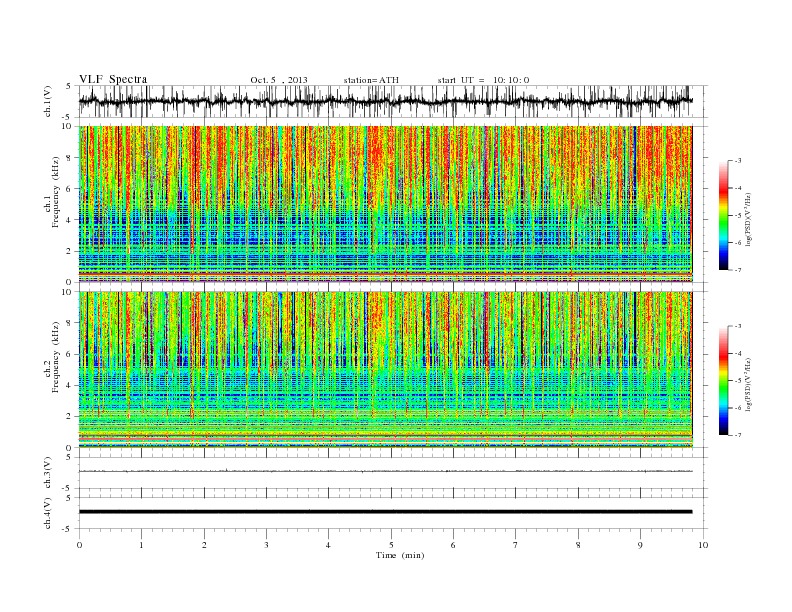Click time axis tick label "8"
This screenshot has width=792, height=612.
point(578,545)
